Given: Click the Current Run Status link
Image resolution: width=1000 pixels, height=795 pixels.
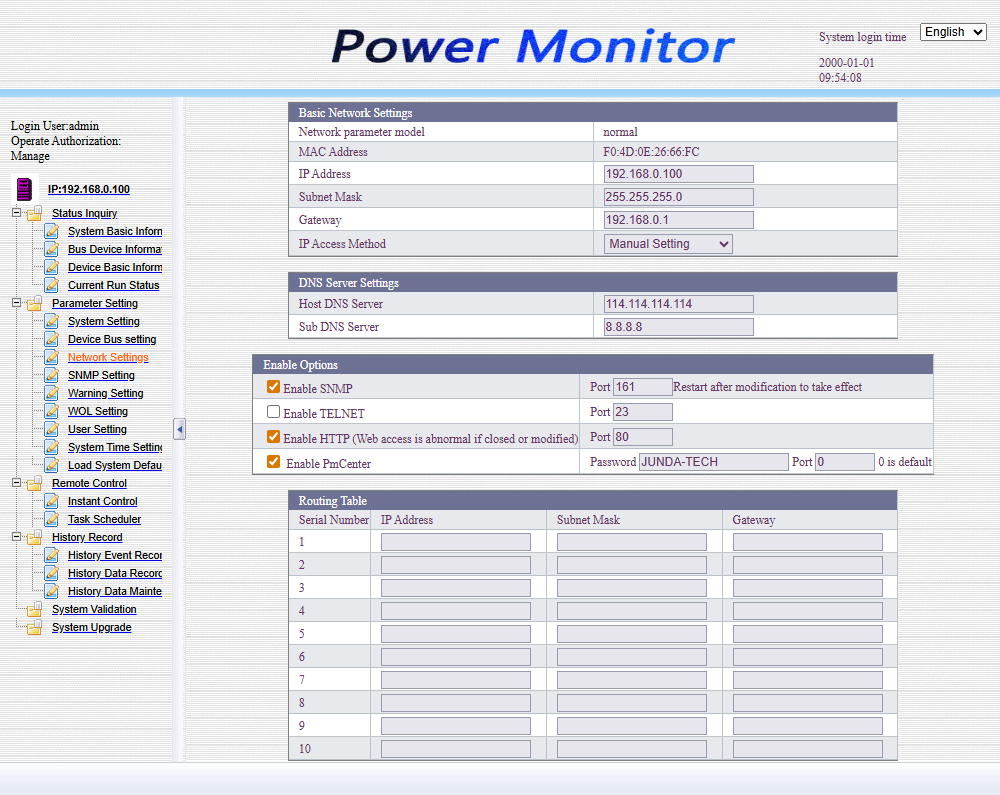Looking at the screenshot, I should 113,285.
